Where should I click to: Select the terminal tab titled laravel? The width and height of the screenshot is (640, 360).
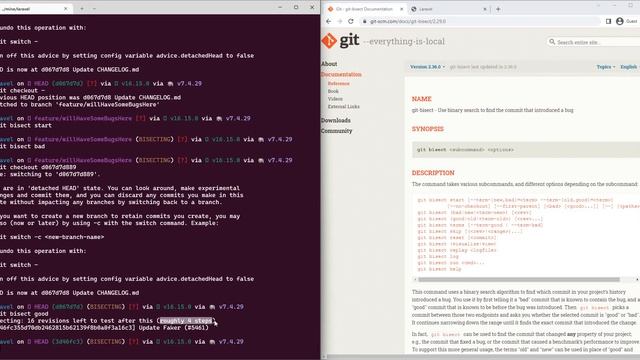coord(35,9)
